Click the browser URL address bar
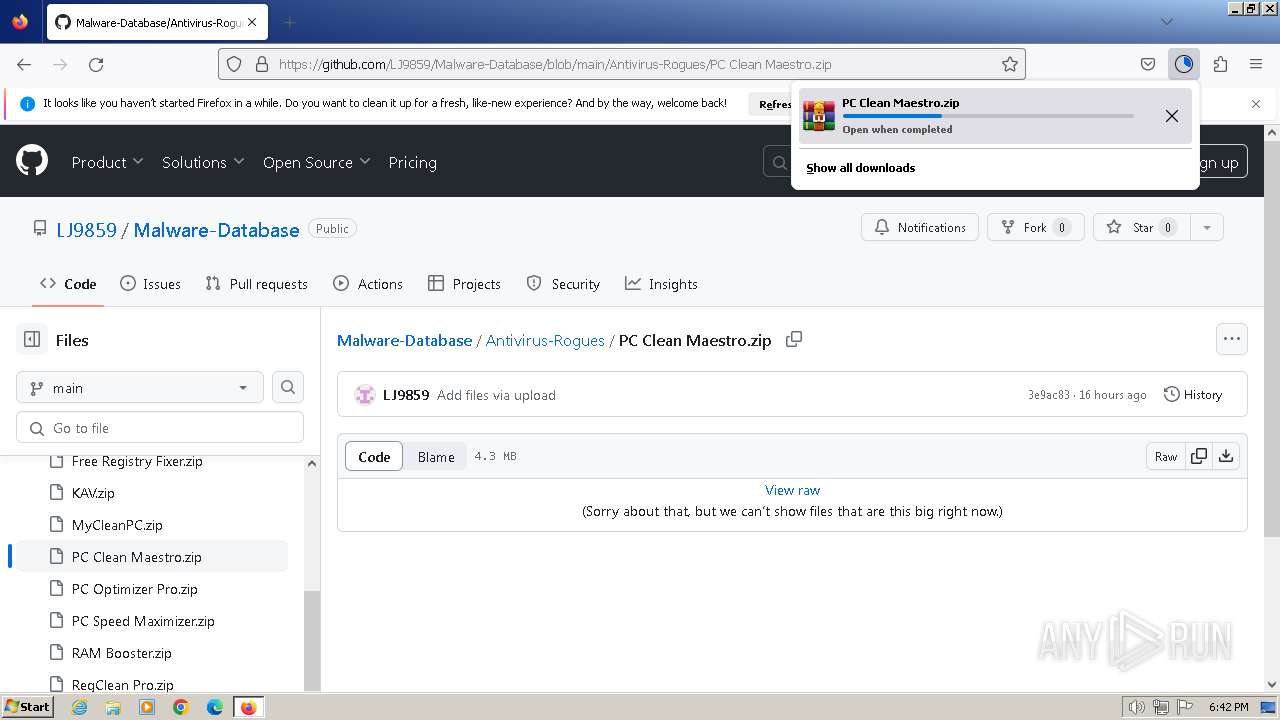 point(620,64)
